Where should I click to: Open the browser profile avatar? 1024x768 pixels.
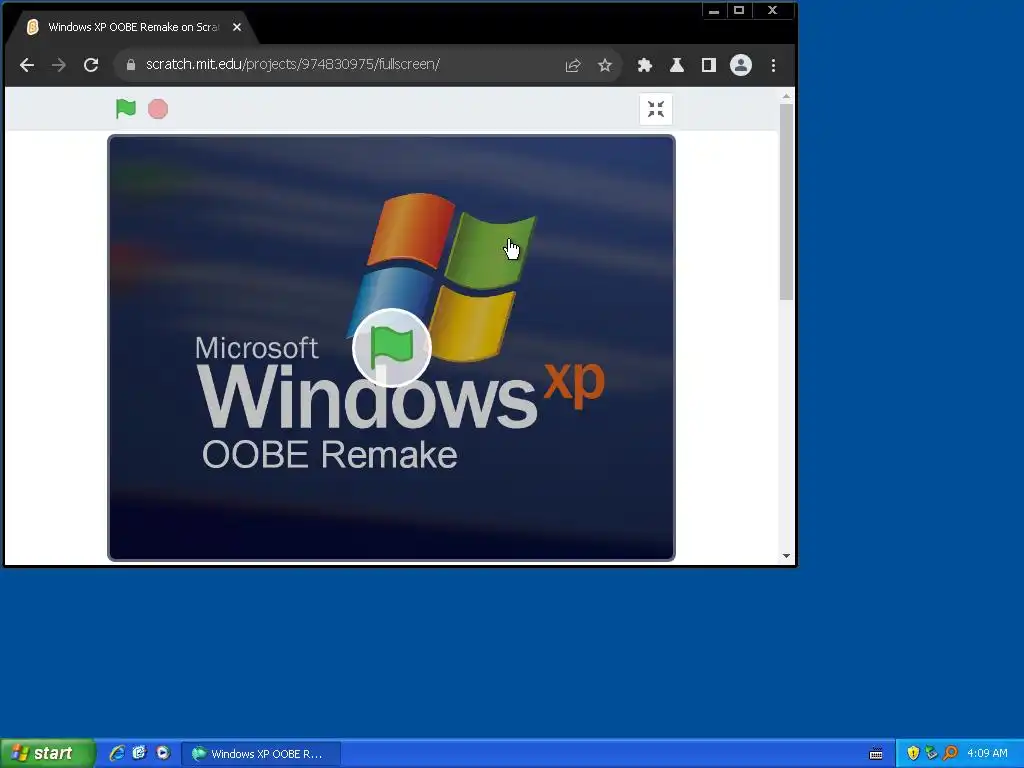pos(741,65)
